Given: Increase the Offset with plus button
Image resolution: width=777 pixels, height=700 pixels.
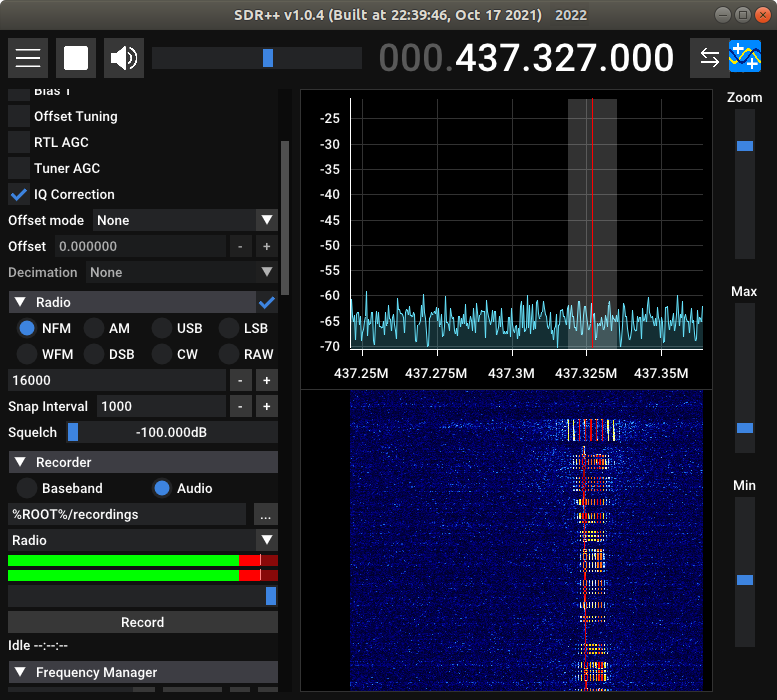Looking at the screenshot, I should (266, 246).
